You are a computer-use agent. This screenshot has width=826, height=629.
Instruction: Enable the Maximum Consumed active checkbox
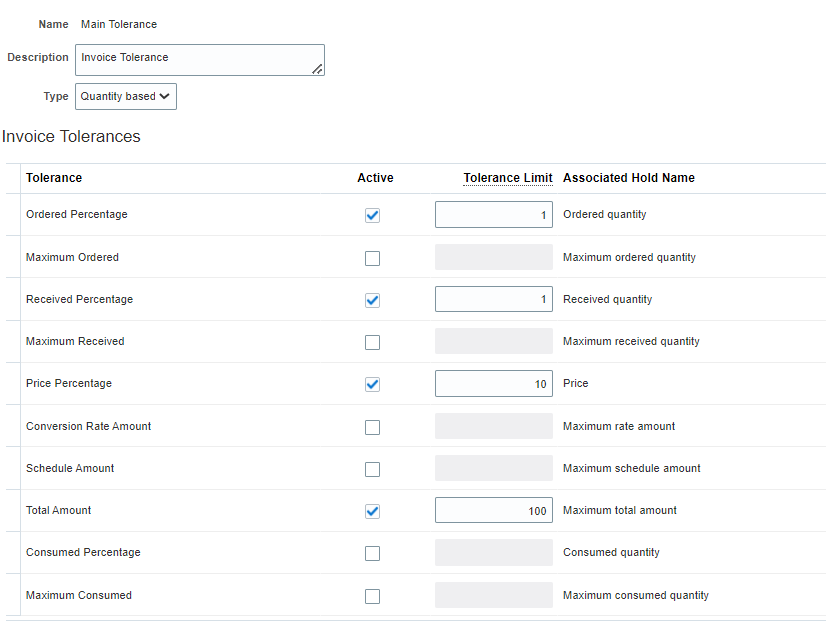coord(372,596)
